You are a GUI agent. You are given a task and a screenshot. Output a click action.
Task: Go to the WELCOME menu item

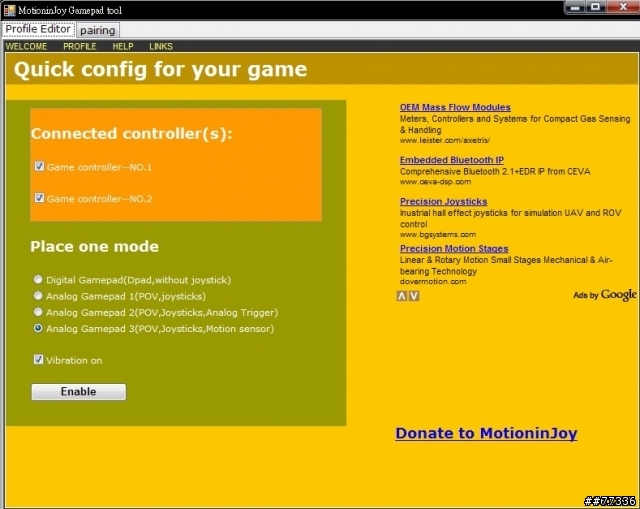pyautogui.click(x=26, y=47)
